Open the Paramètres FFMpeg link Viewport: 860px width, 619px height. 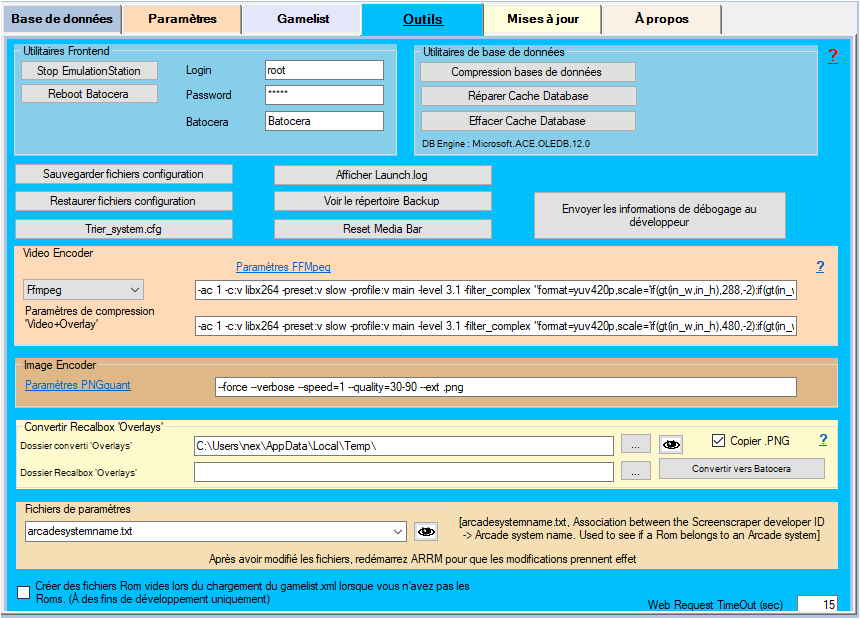point(283,267)
